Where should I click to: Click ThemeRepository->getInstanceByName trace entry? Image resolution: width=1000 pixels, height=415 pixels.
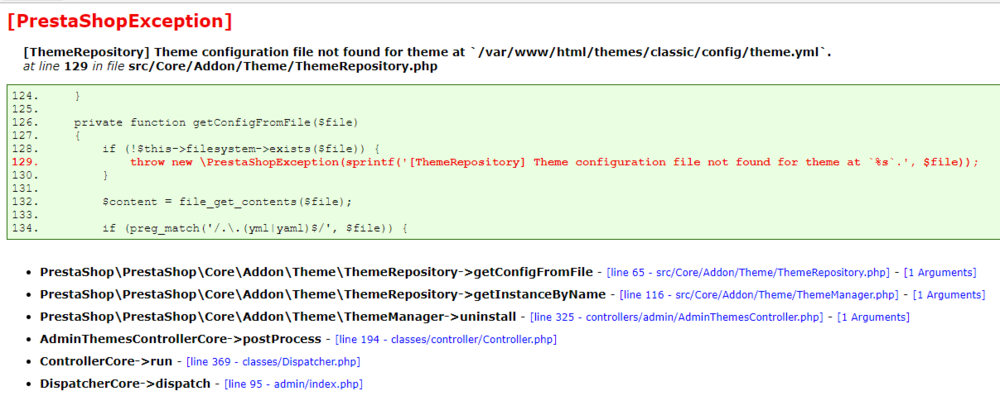(x=323, y=295)
